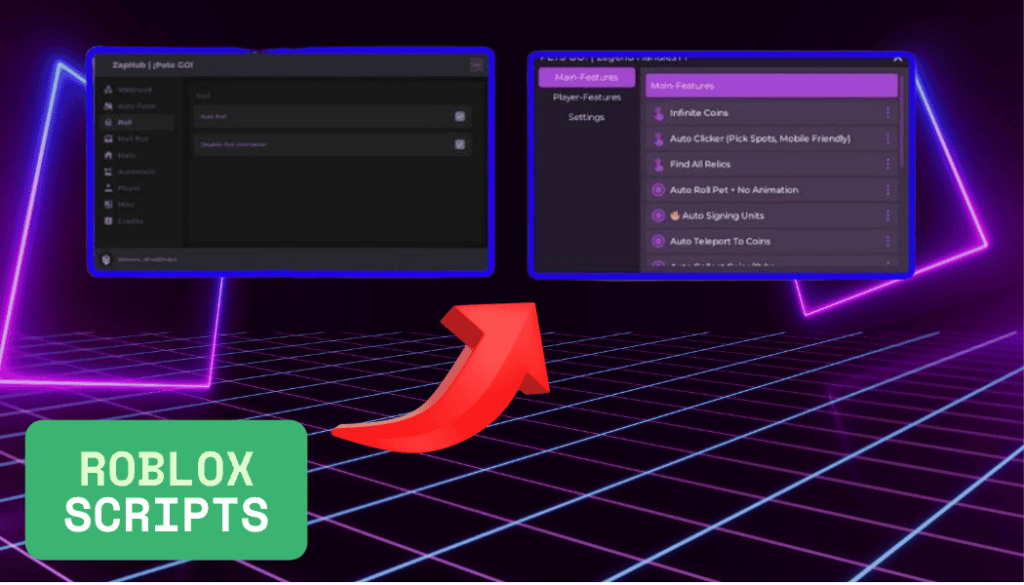Screen dimensions: 1024x585
Task: Open three-dot options for Auto Teleport To Coins
Action: (x=888, y=242)
